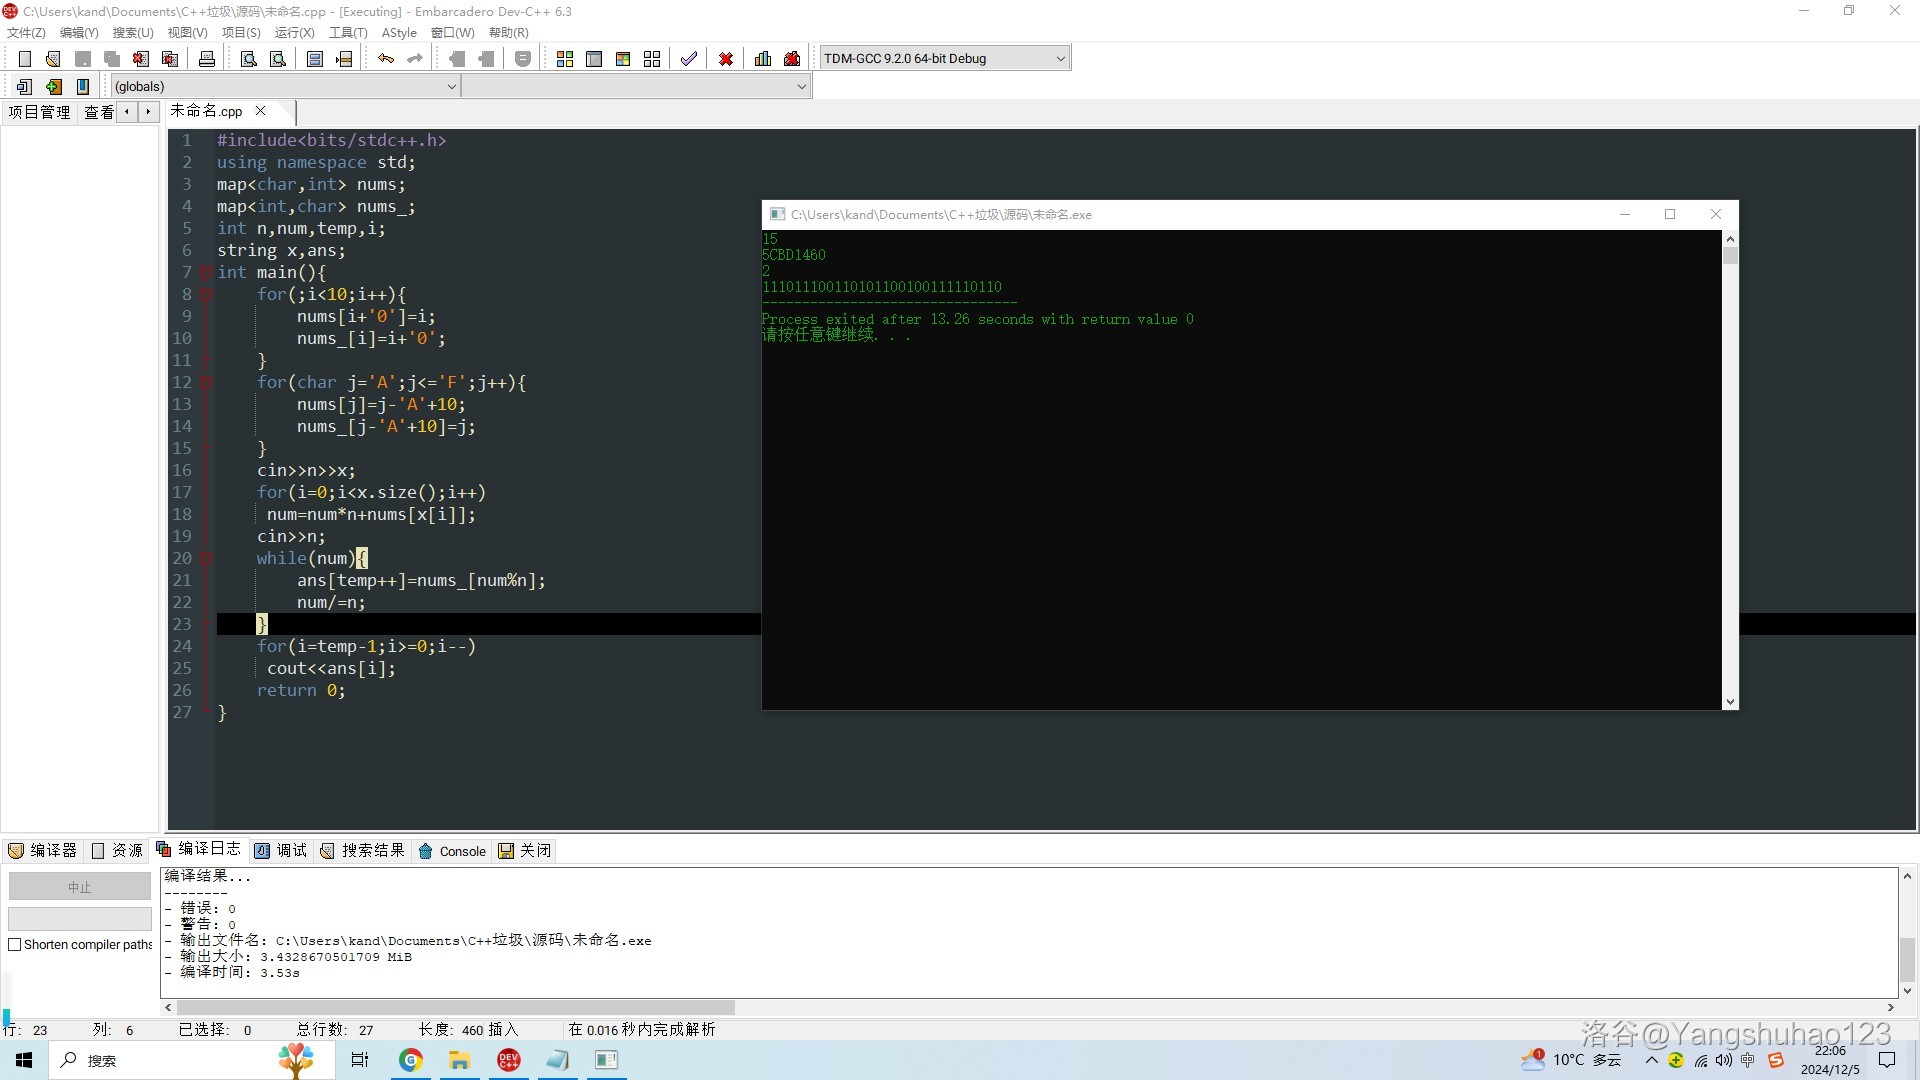The image size is (1920, 1080).
Task: Click the profile analysis bar chart icon
Action: 763,59
